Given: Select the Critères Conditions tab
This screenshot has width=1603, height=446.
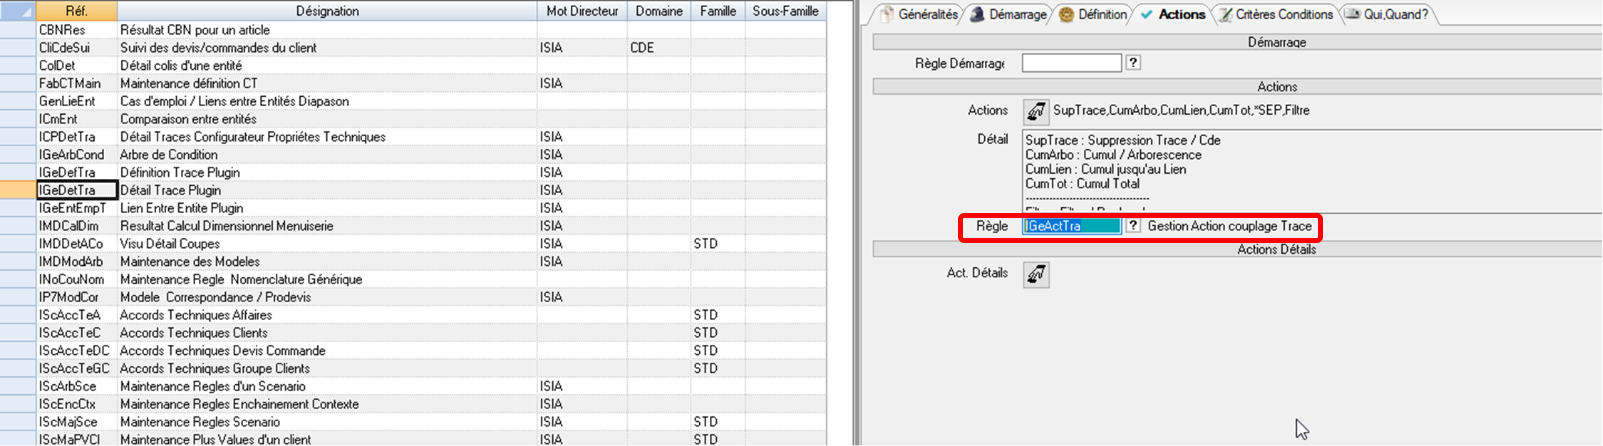Looking at the screenshot, I should pyautogui.click(x=1276, y=14).
